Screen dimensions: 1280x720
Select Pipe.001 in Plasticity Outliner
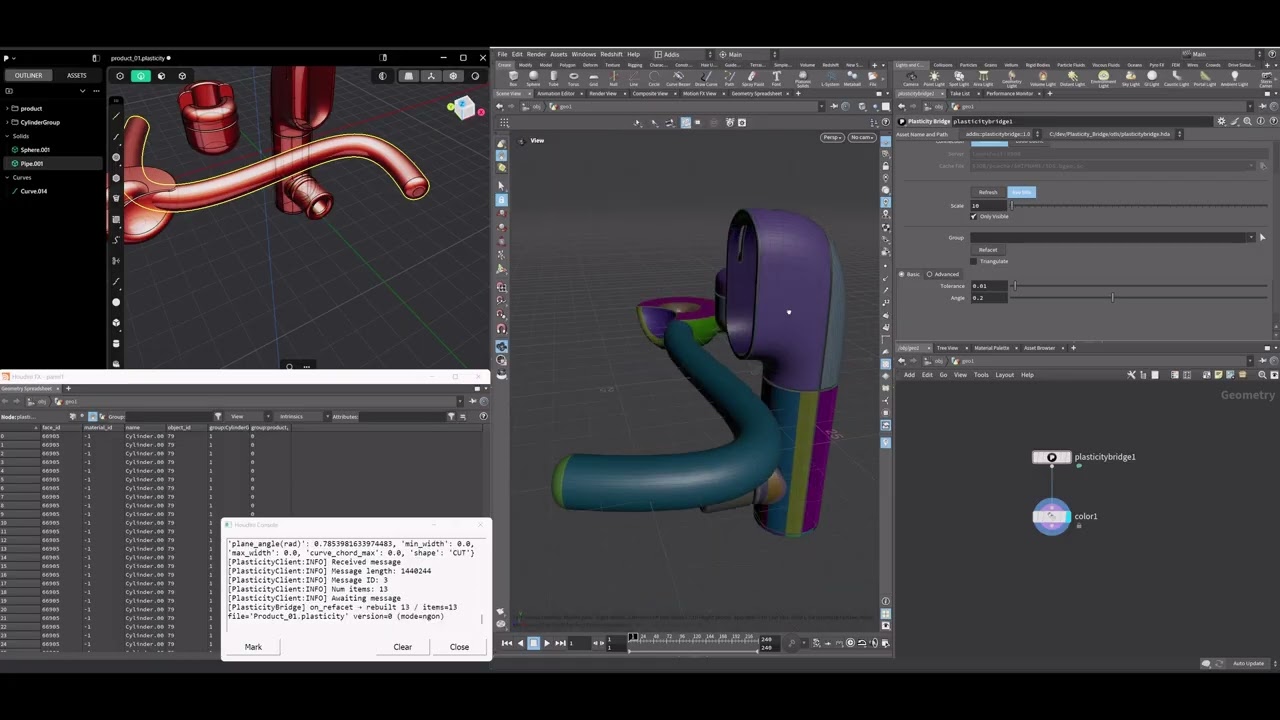click(32, 163)
